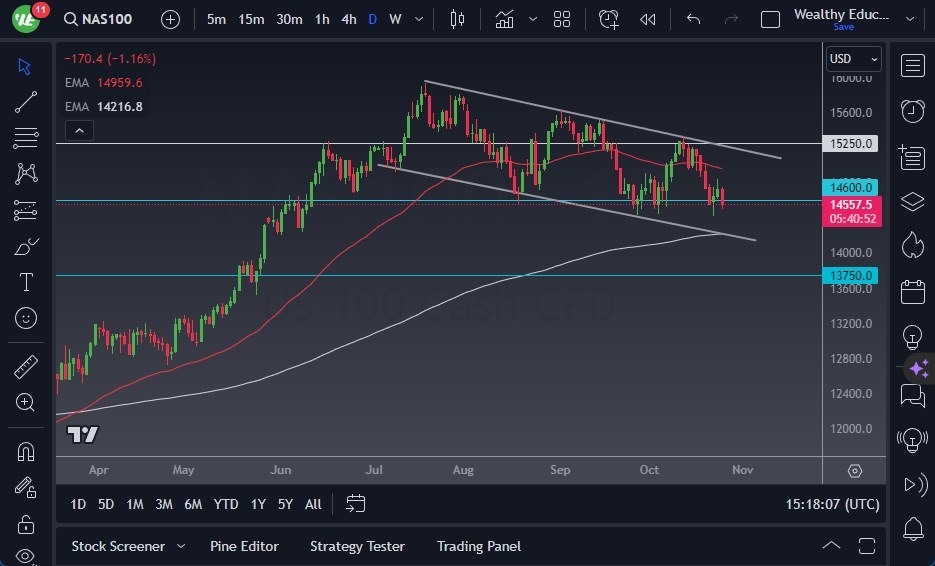
Task: Open the Strategy Tester tab
Action: click(x=357, y=546)
